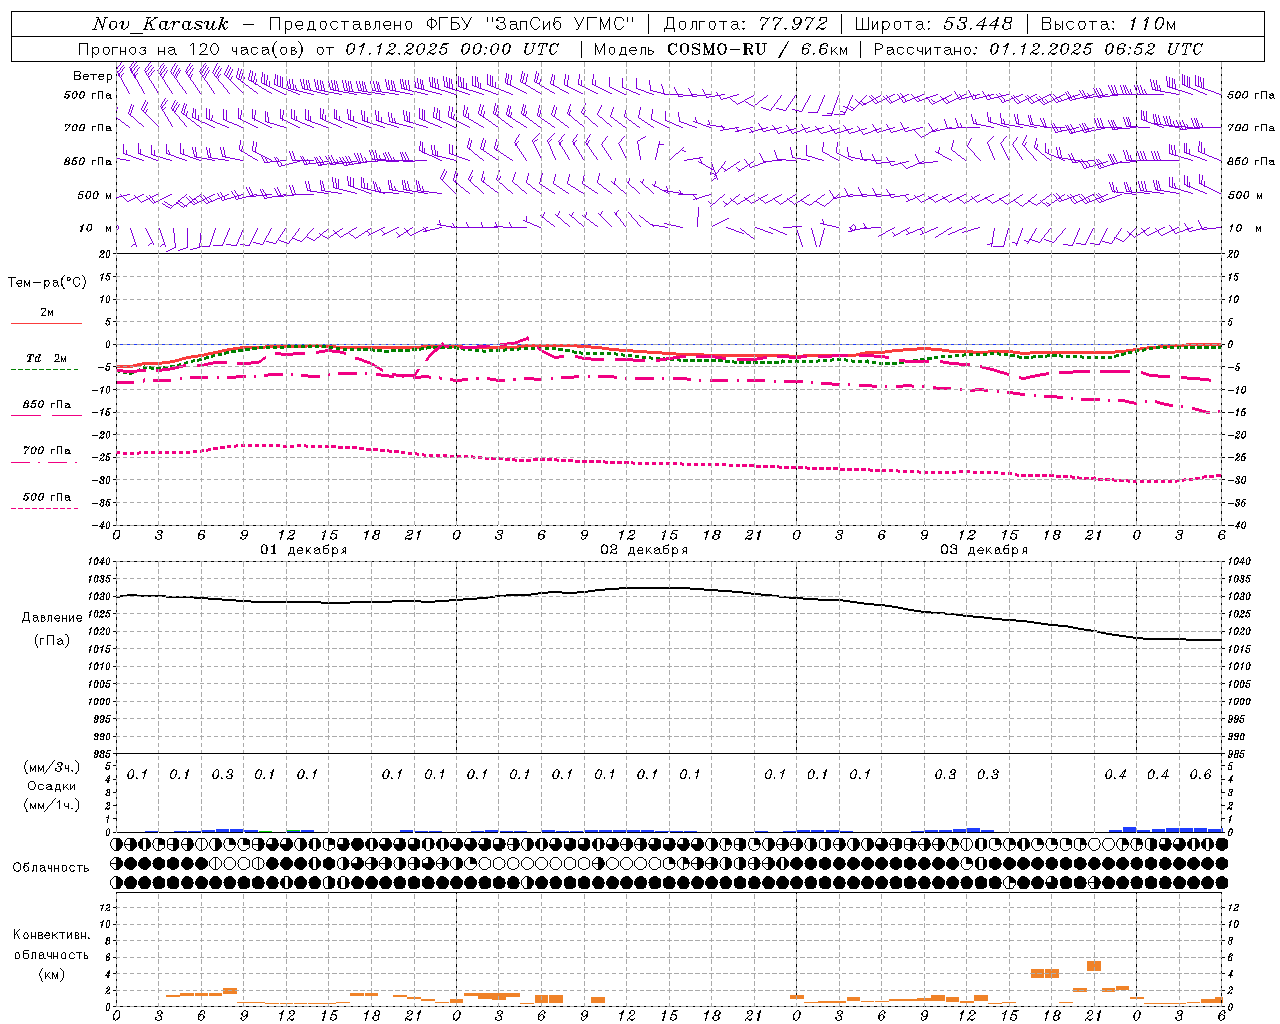Image resolution: width=1280 pixels, height=1024 pixels.
Task: Click the 03 декабря date label
Action: [x=984, y=550]
